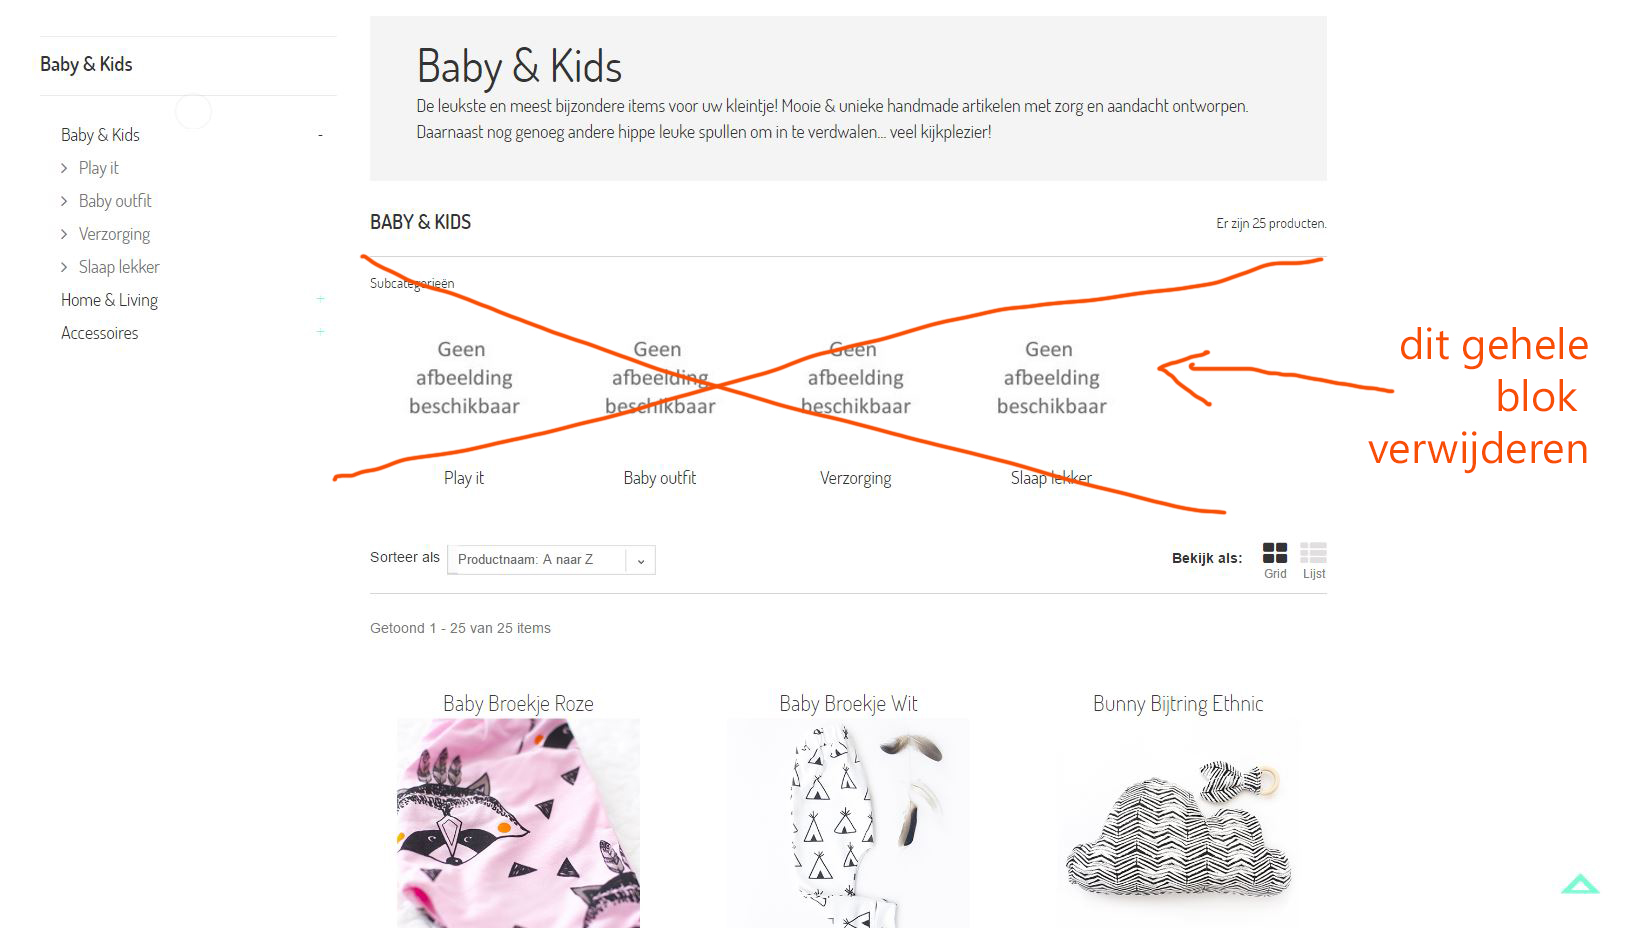Click the Slaap lekker placeholder image
The width and height of the screenshot is (1625, 928).
(1051, 378)
